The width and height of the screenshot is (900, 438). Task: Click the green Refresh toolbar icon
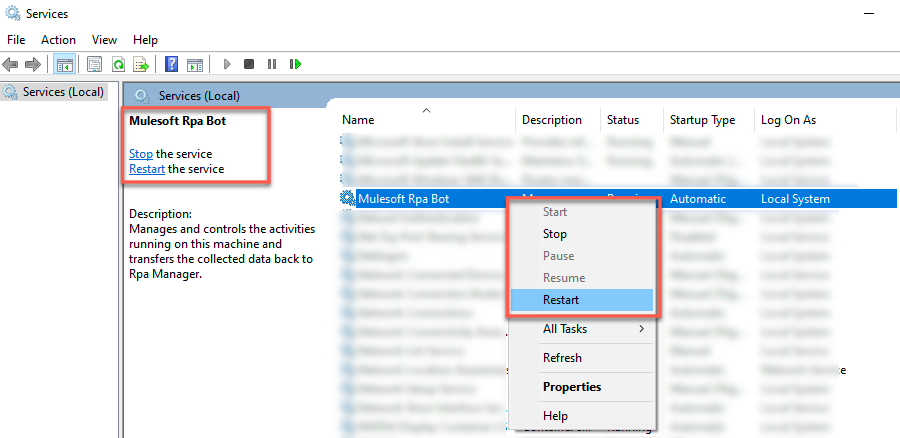coord(118,64)
